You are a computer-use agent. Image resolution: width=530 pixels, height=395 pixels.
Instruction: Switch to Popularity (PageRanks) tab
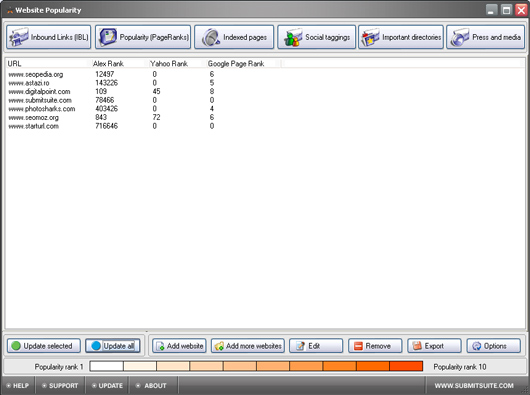click(x=143, y=37)
